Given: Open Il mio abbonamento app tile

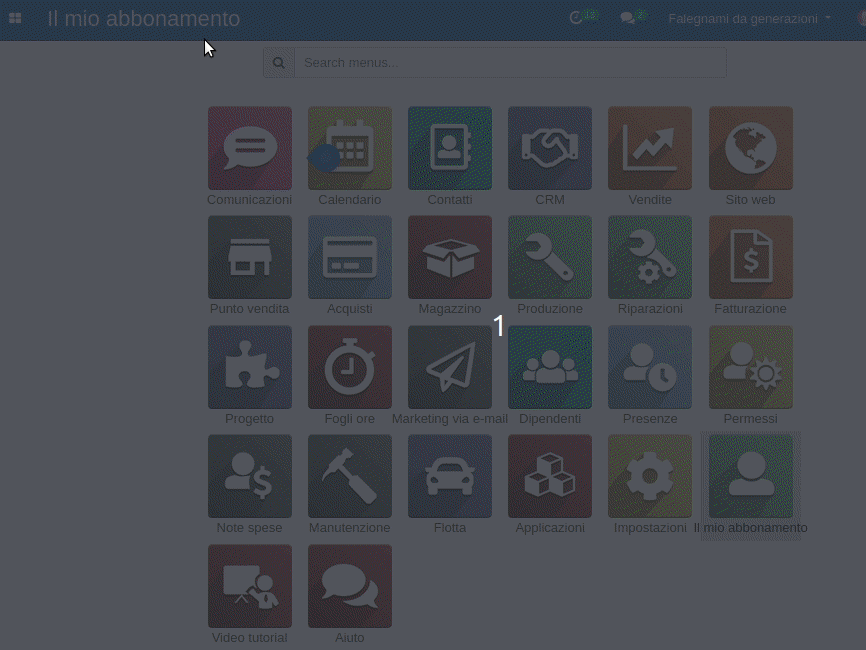Looking at the screenshot, I should click(x=751, y=476).
